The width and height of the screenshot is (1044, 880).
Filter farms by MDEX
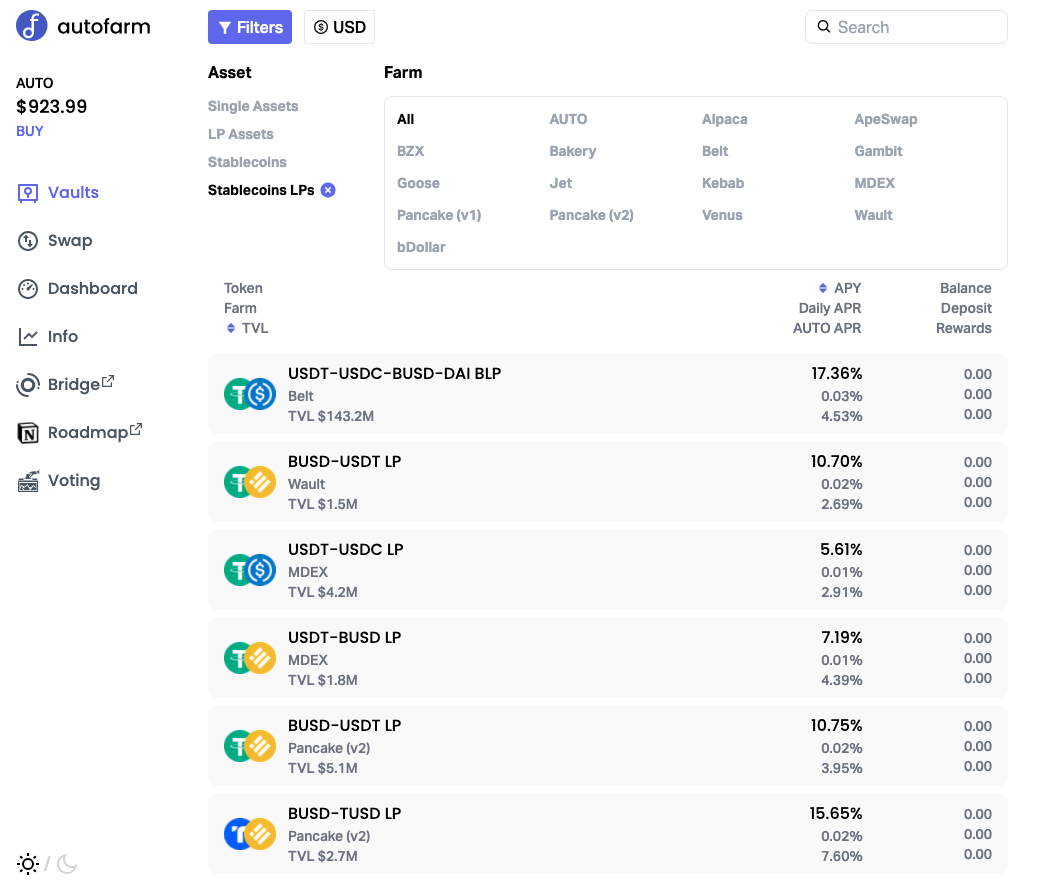pyautogui.click(x=874, y=183)
